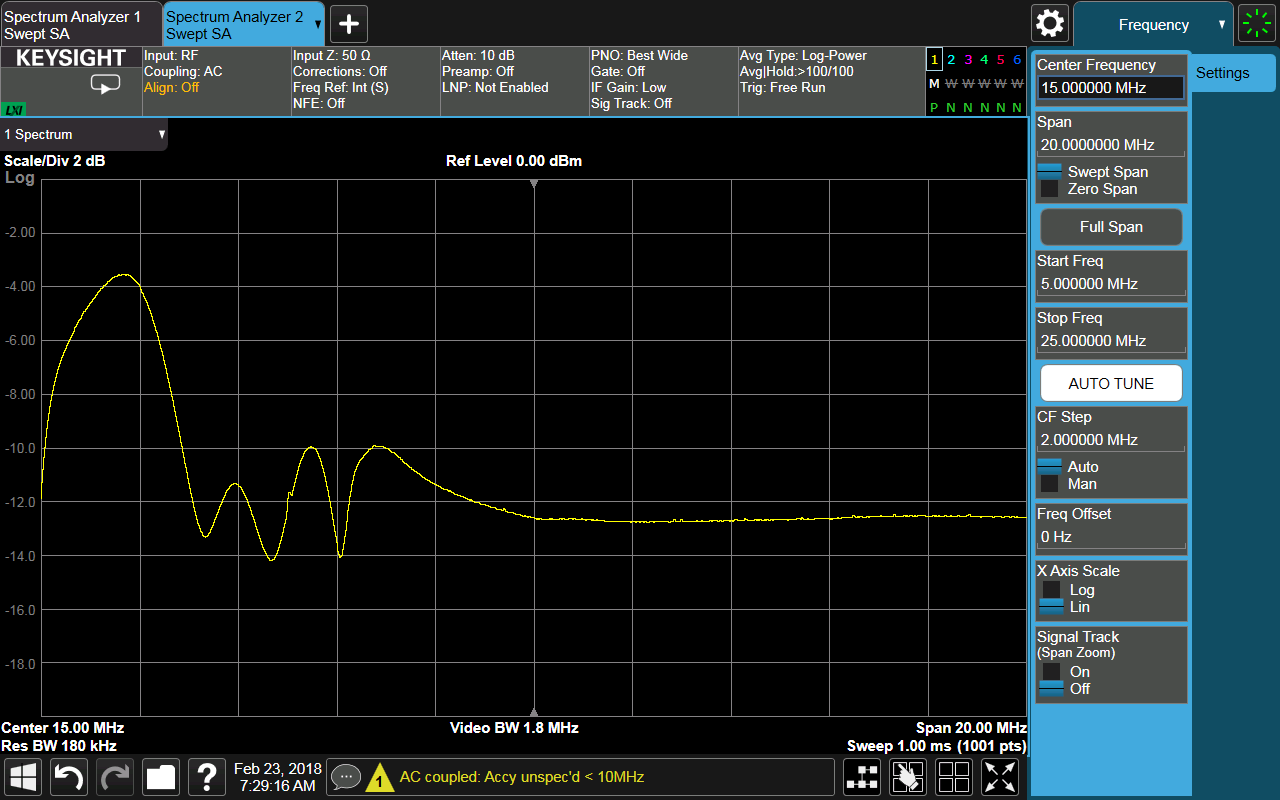The width and height of the screenshot is (1280, 800).
Task: Select trace 1 in trace indicator
Action: point(934,60)
